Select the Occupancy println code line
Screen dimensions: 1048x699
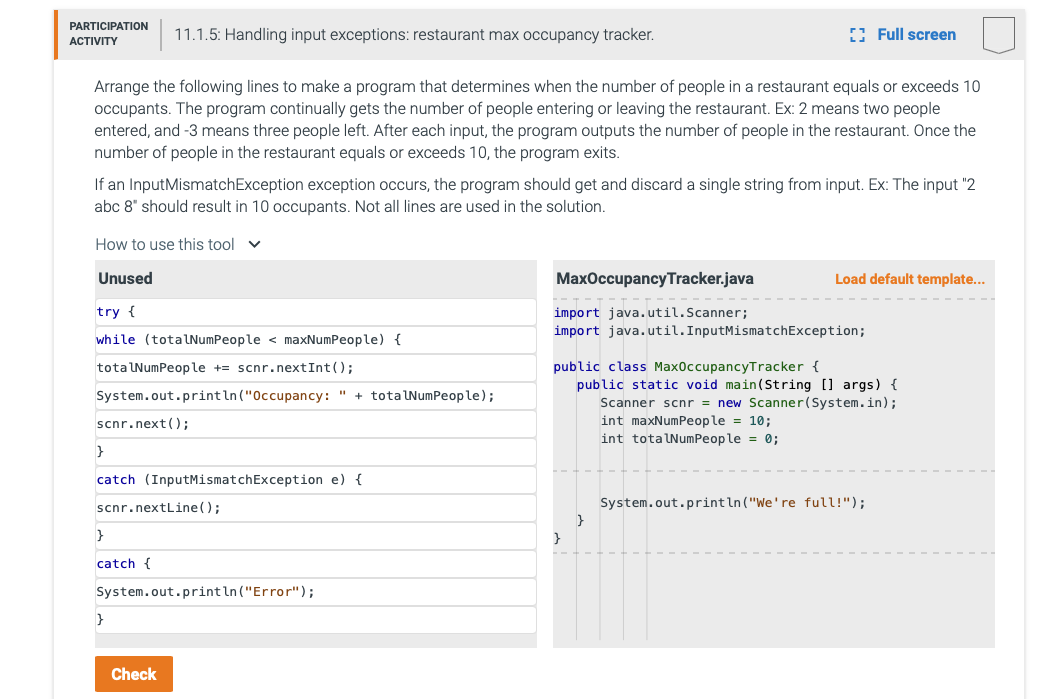315,395
